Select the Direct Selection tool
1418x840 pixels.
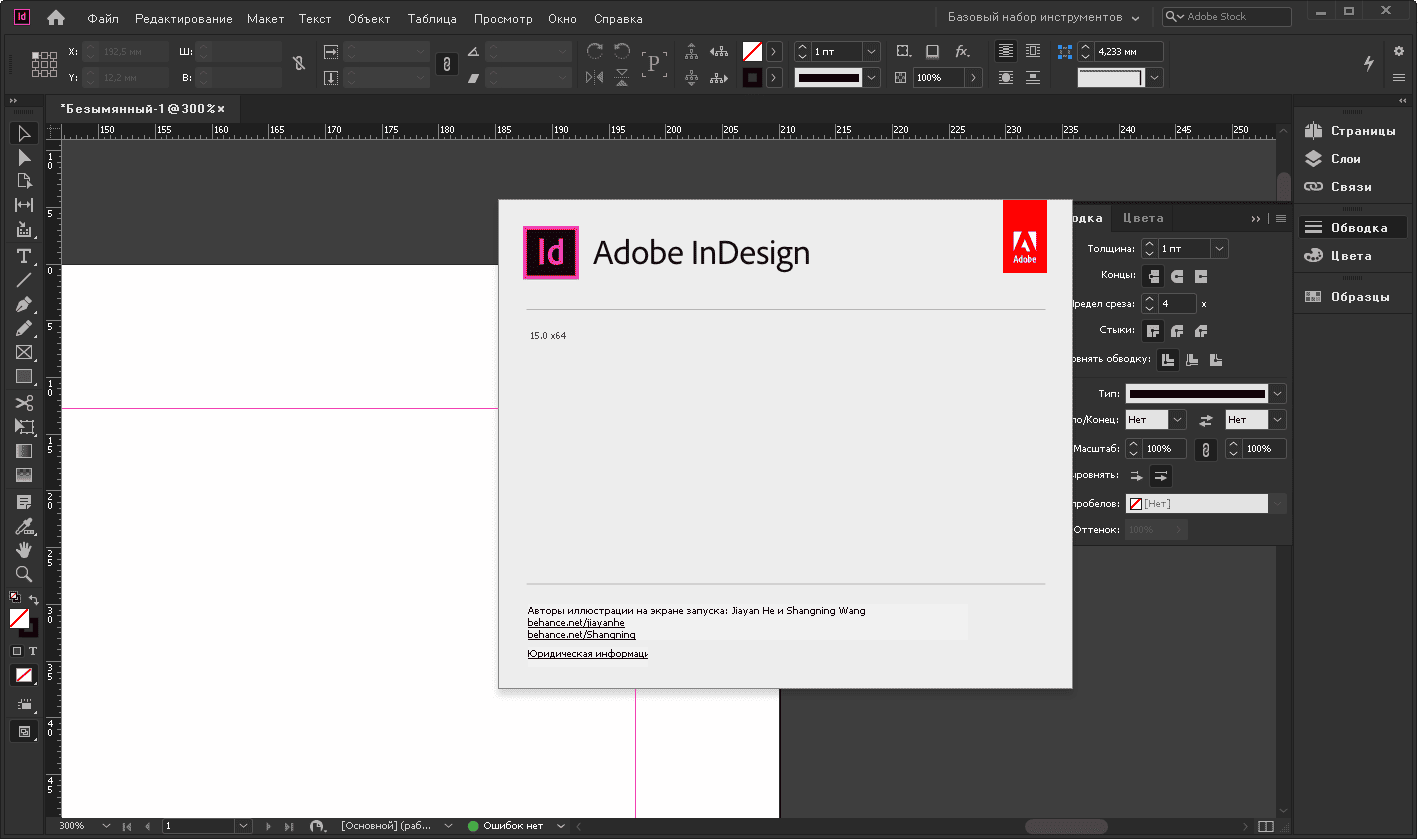pos(24,158)
